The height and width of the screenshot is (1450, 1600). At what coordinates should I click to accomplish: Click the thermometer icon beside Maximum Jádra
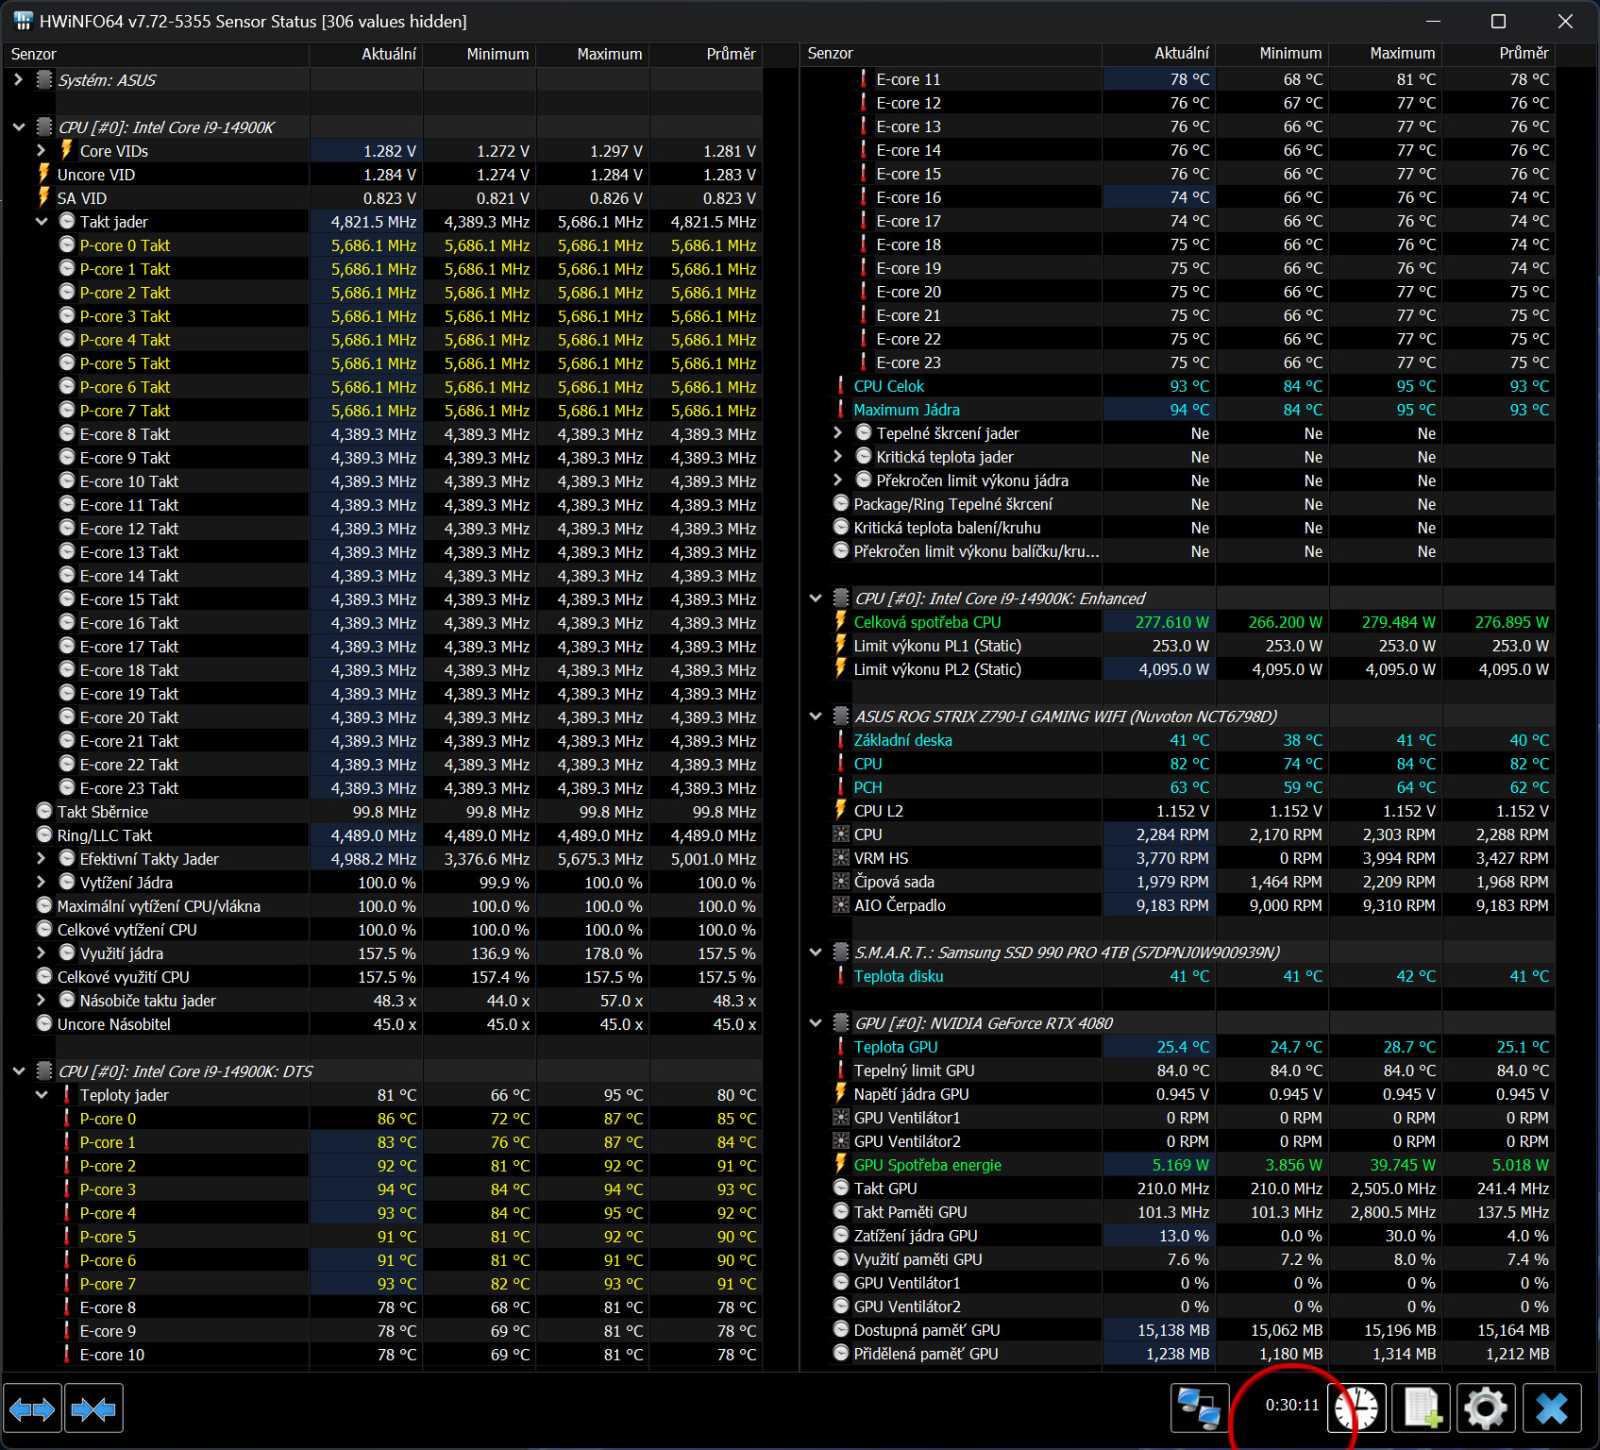[841, 410]
